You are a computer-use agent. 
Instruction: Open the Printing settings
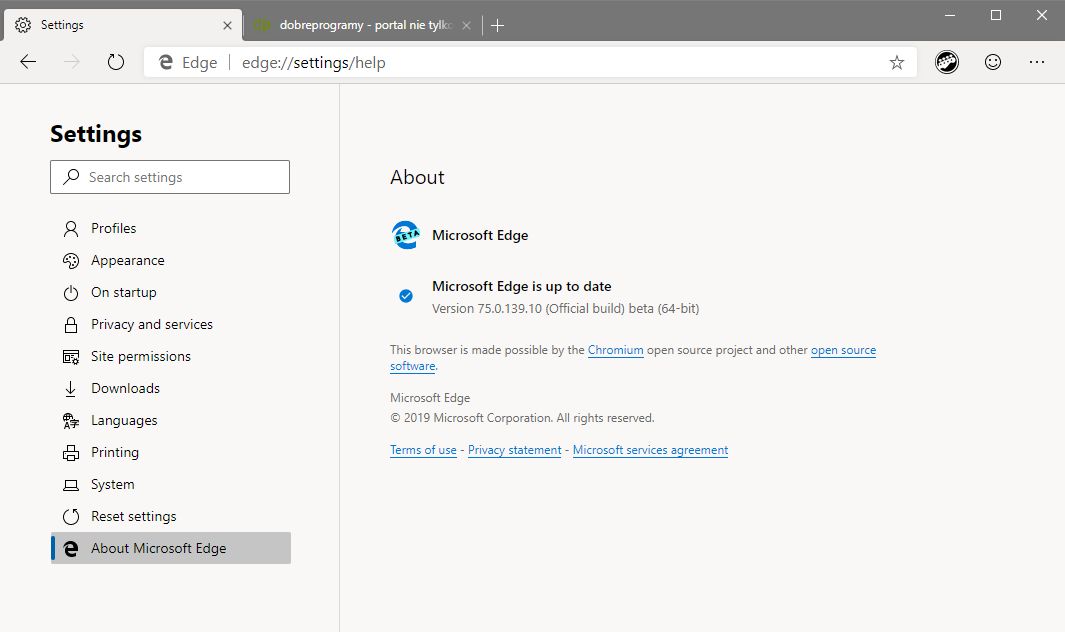116,452
